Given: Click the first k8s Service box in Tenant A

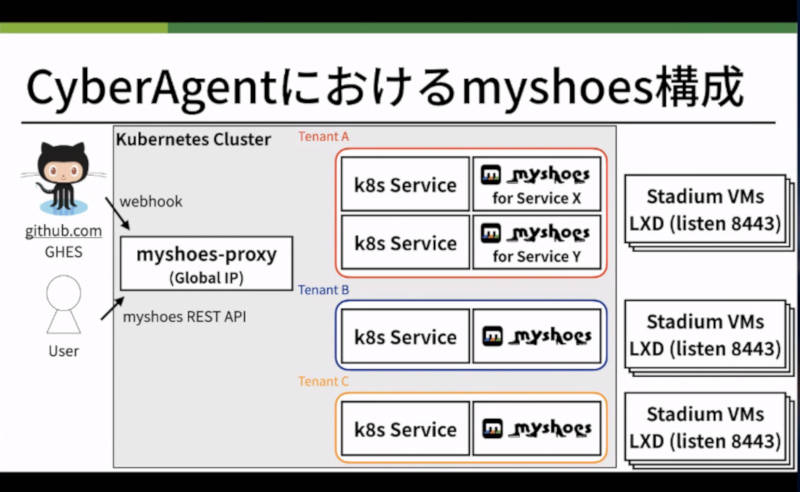Looking at the screenshot, I should 405,184.
